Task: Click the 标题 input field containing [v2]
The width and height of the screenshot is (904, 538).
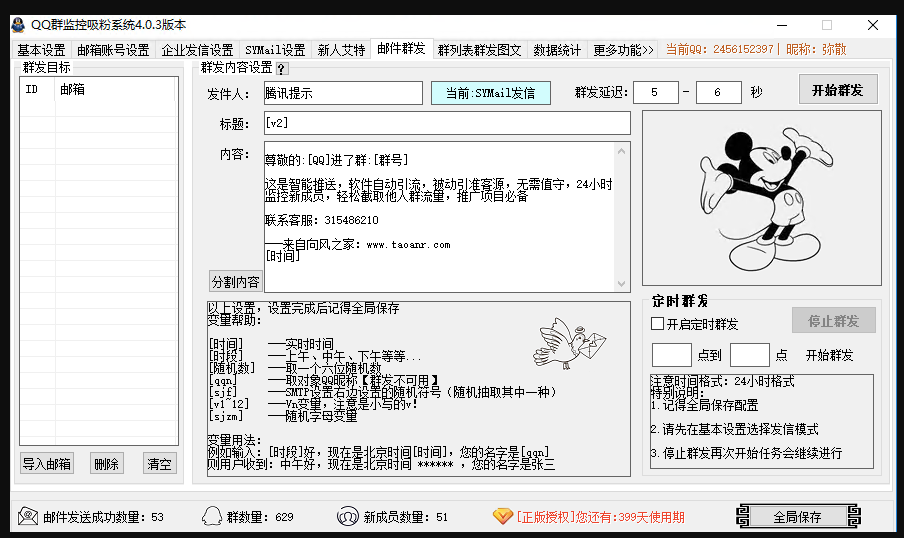Action: pos(447,123)
